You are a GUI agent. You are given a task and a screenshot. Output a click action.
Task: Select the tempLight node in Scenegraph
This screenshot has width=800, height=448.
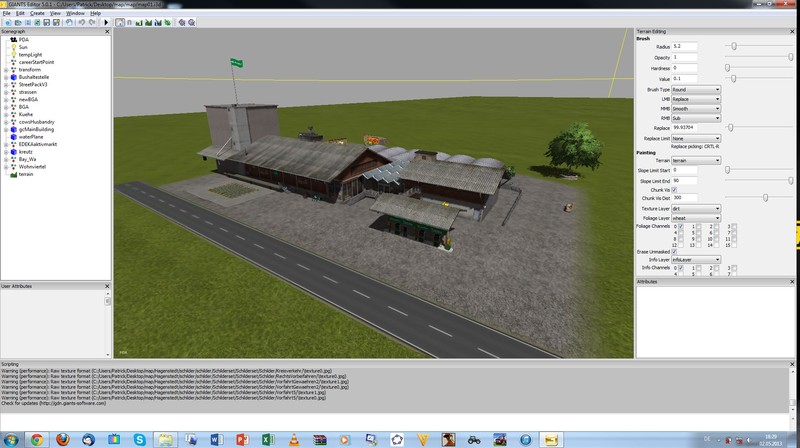pos(30,55)
